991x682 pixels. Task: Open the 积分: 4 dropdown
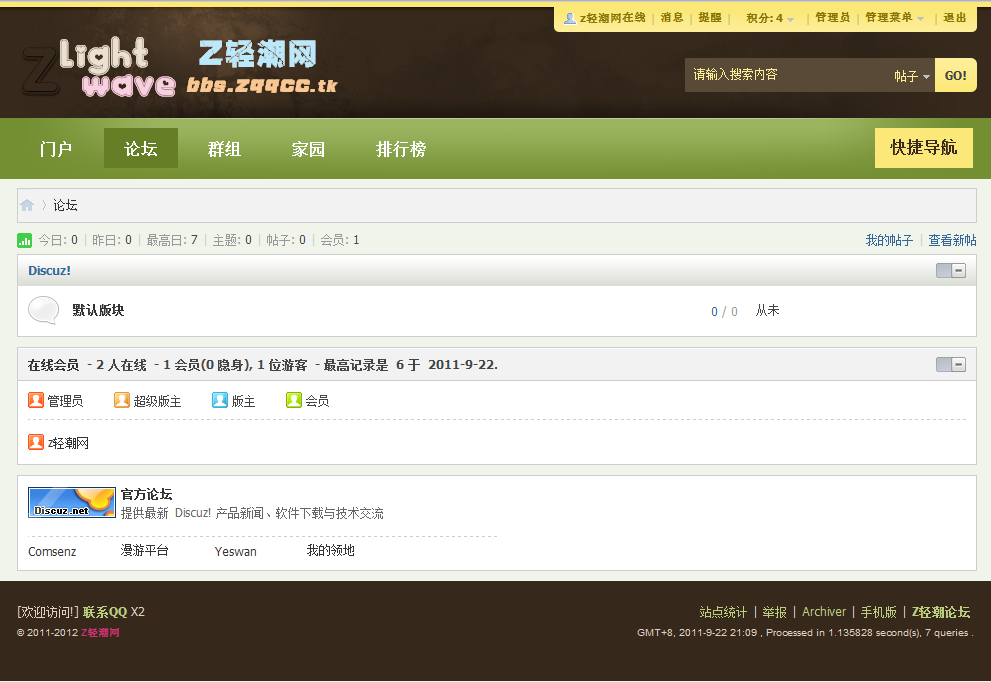[769, 18]
